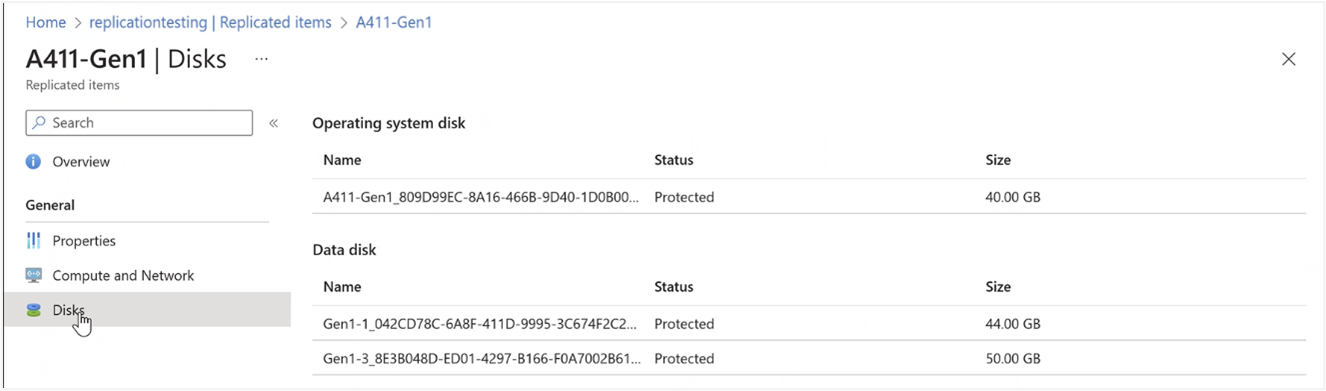Go to Home breadcrumb

click(46, 22)
